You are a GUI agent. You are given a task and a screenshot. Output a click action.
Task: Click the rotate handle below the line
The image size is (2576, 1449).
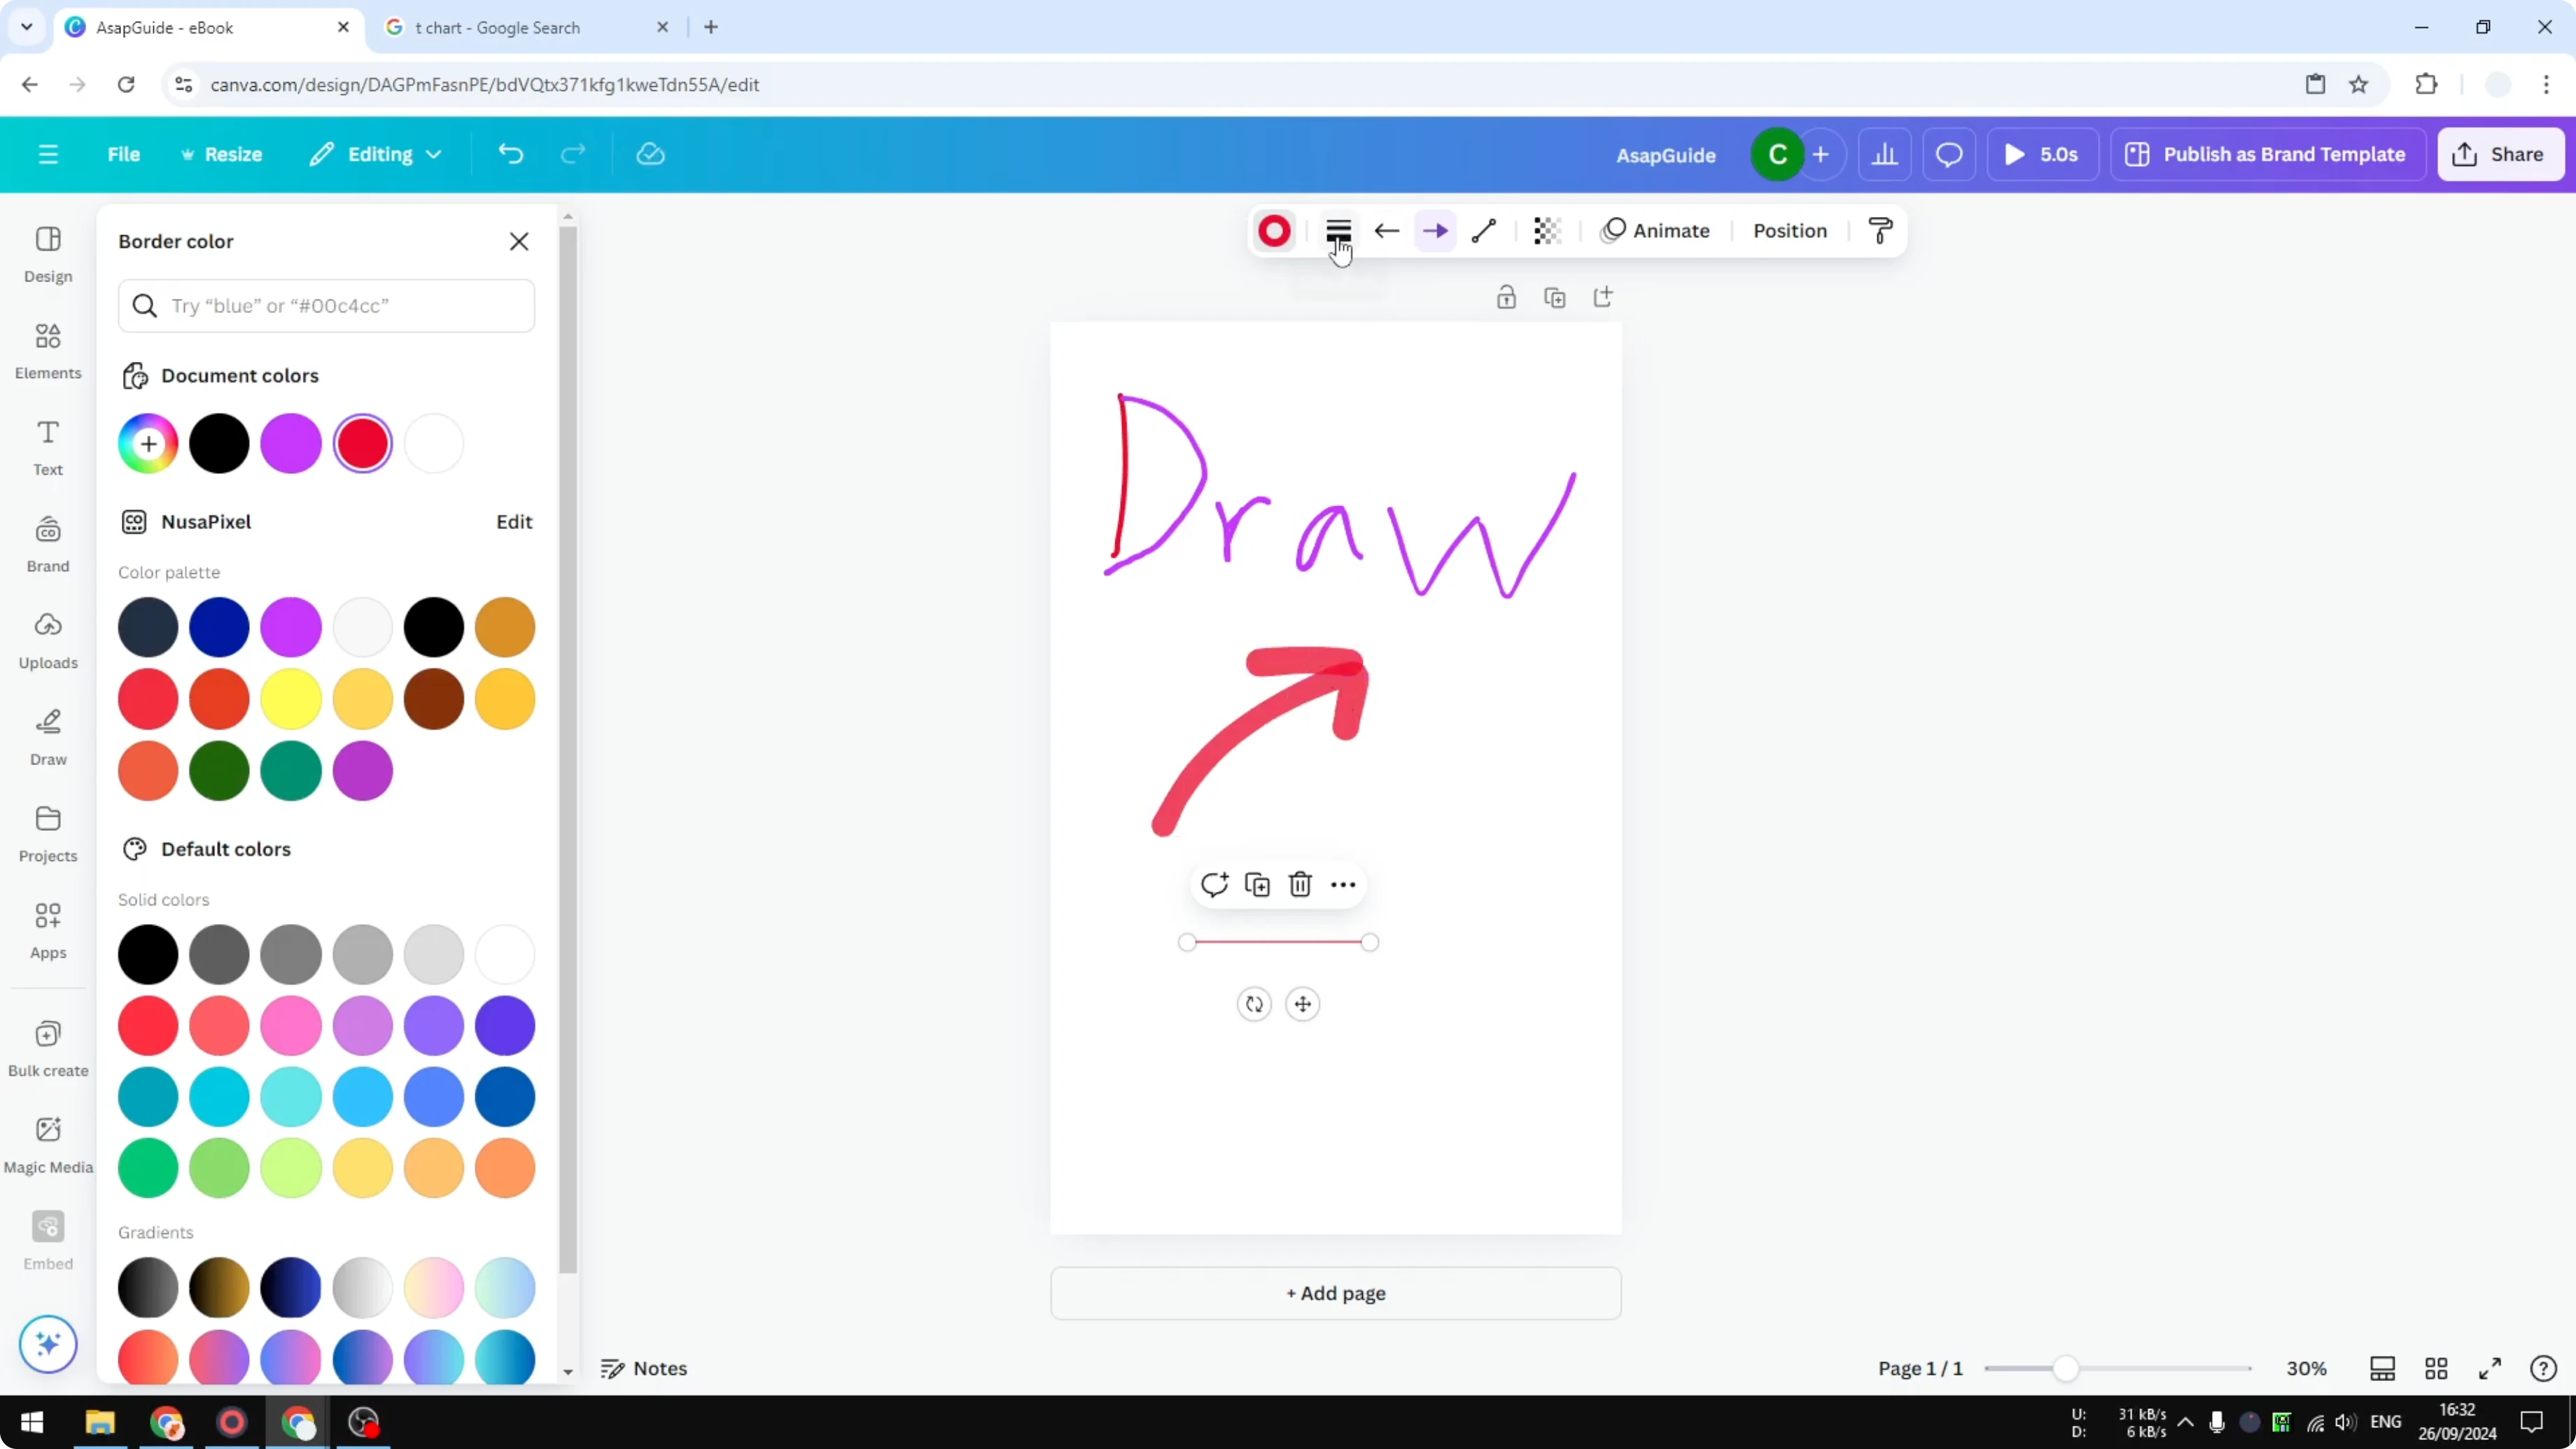tap(1254, 1004)
